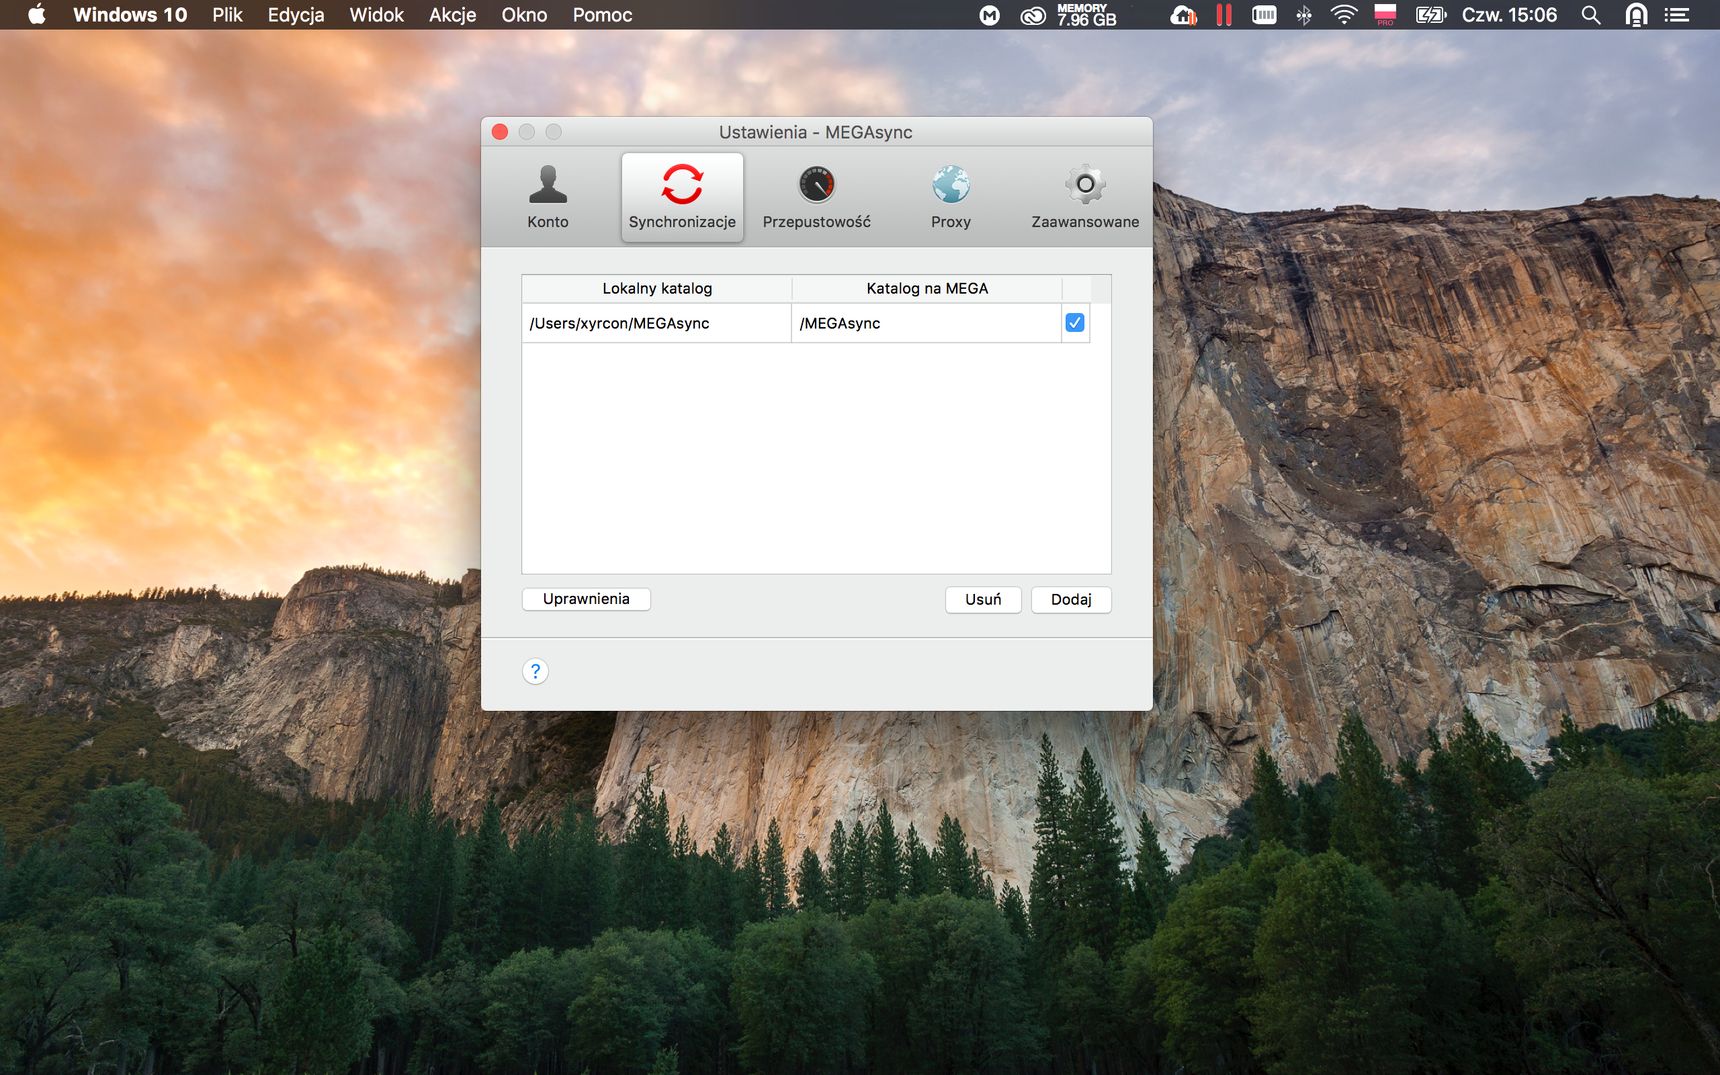
Task: Click the headphone-shaped menu bar icon
Action: click(1636, 15)
